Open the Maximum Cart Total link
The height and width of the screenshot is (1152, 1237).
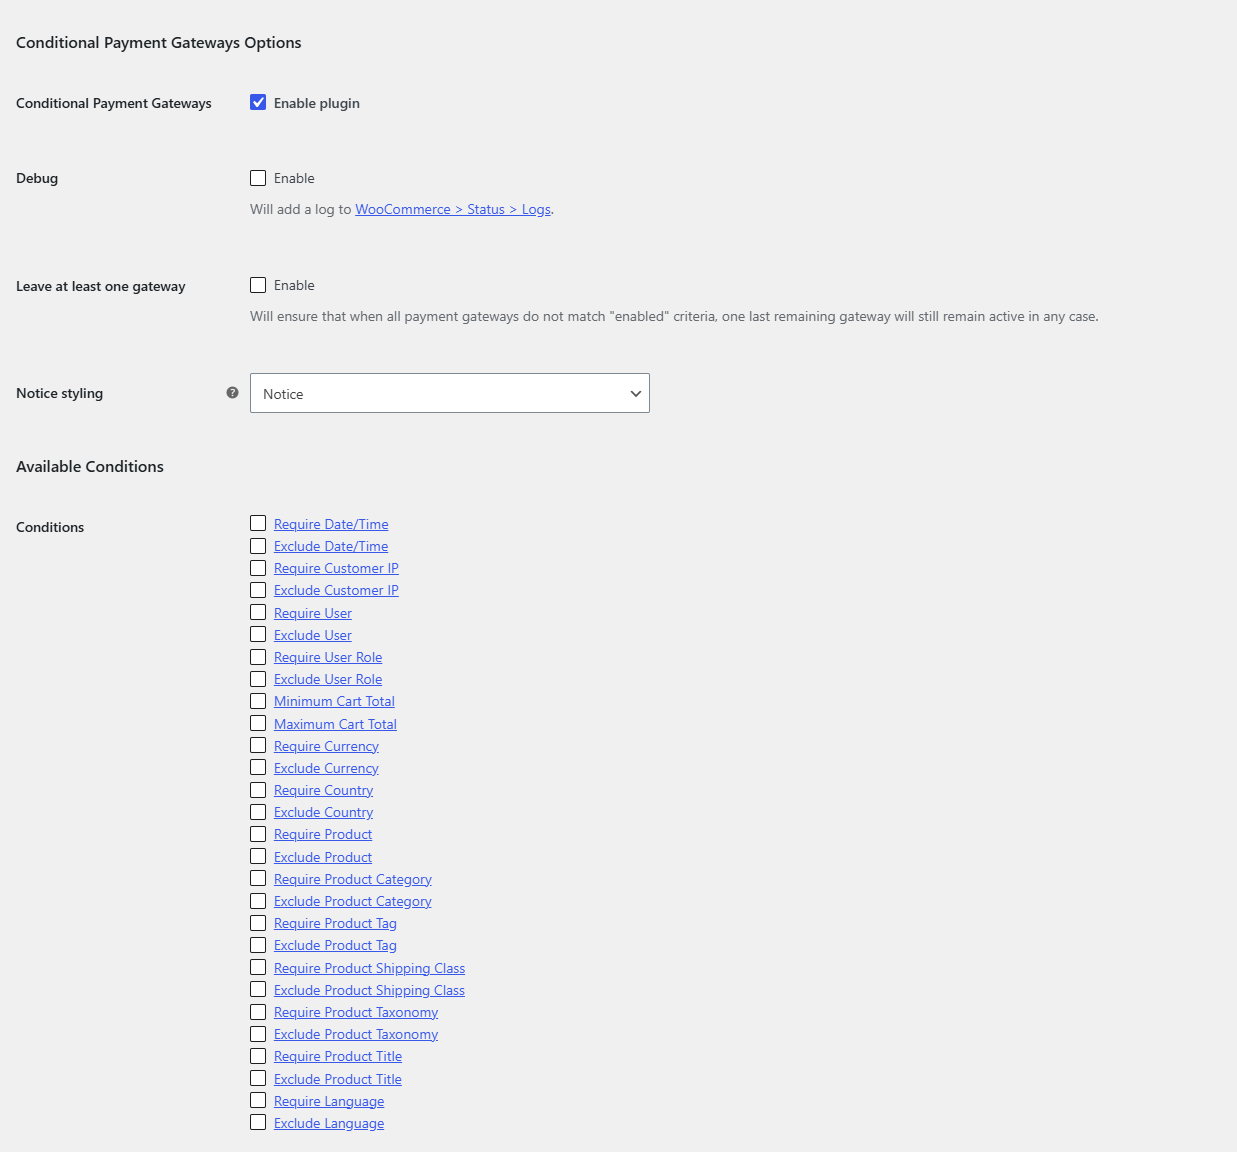[335, 724]
